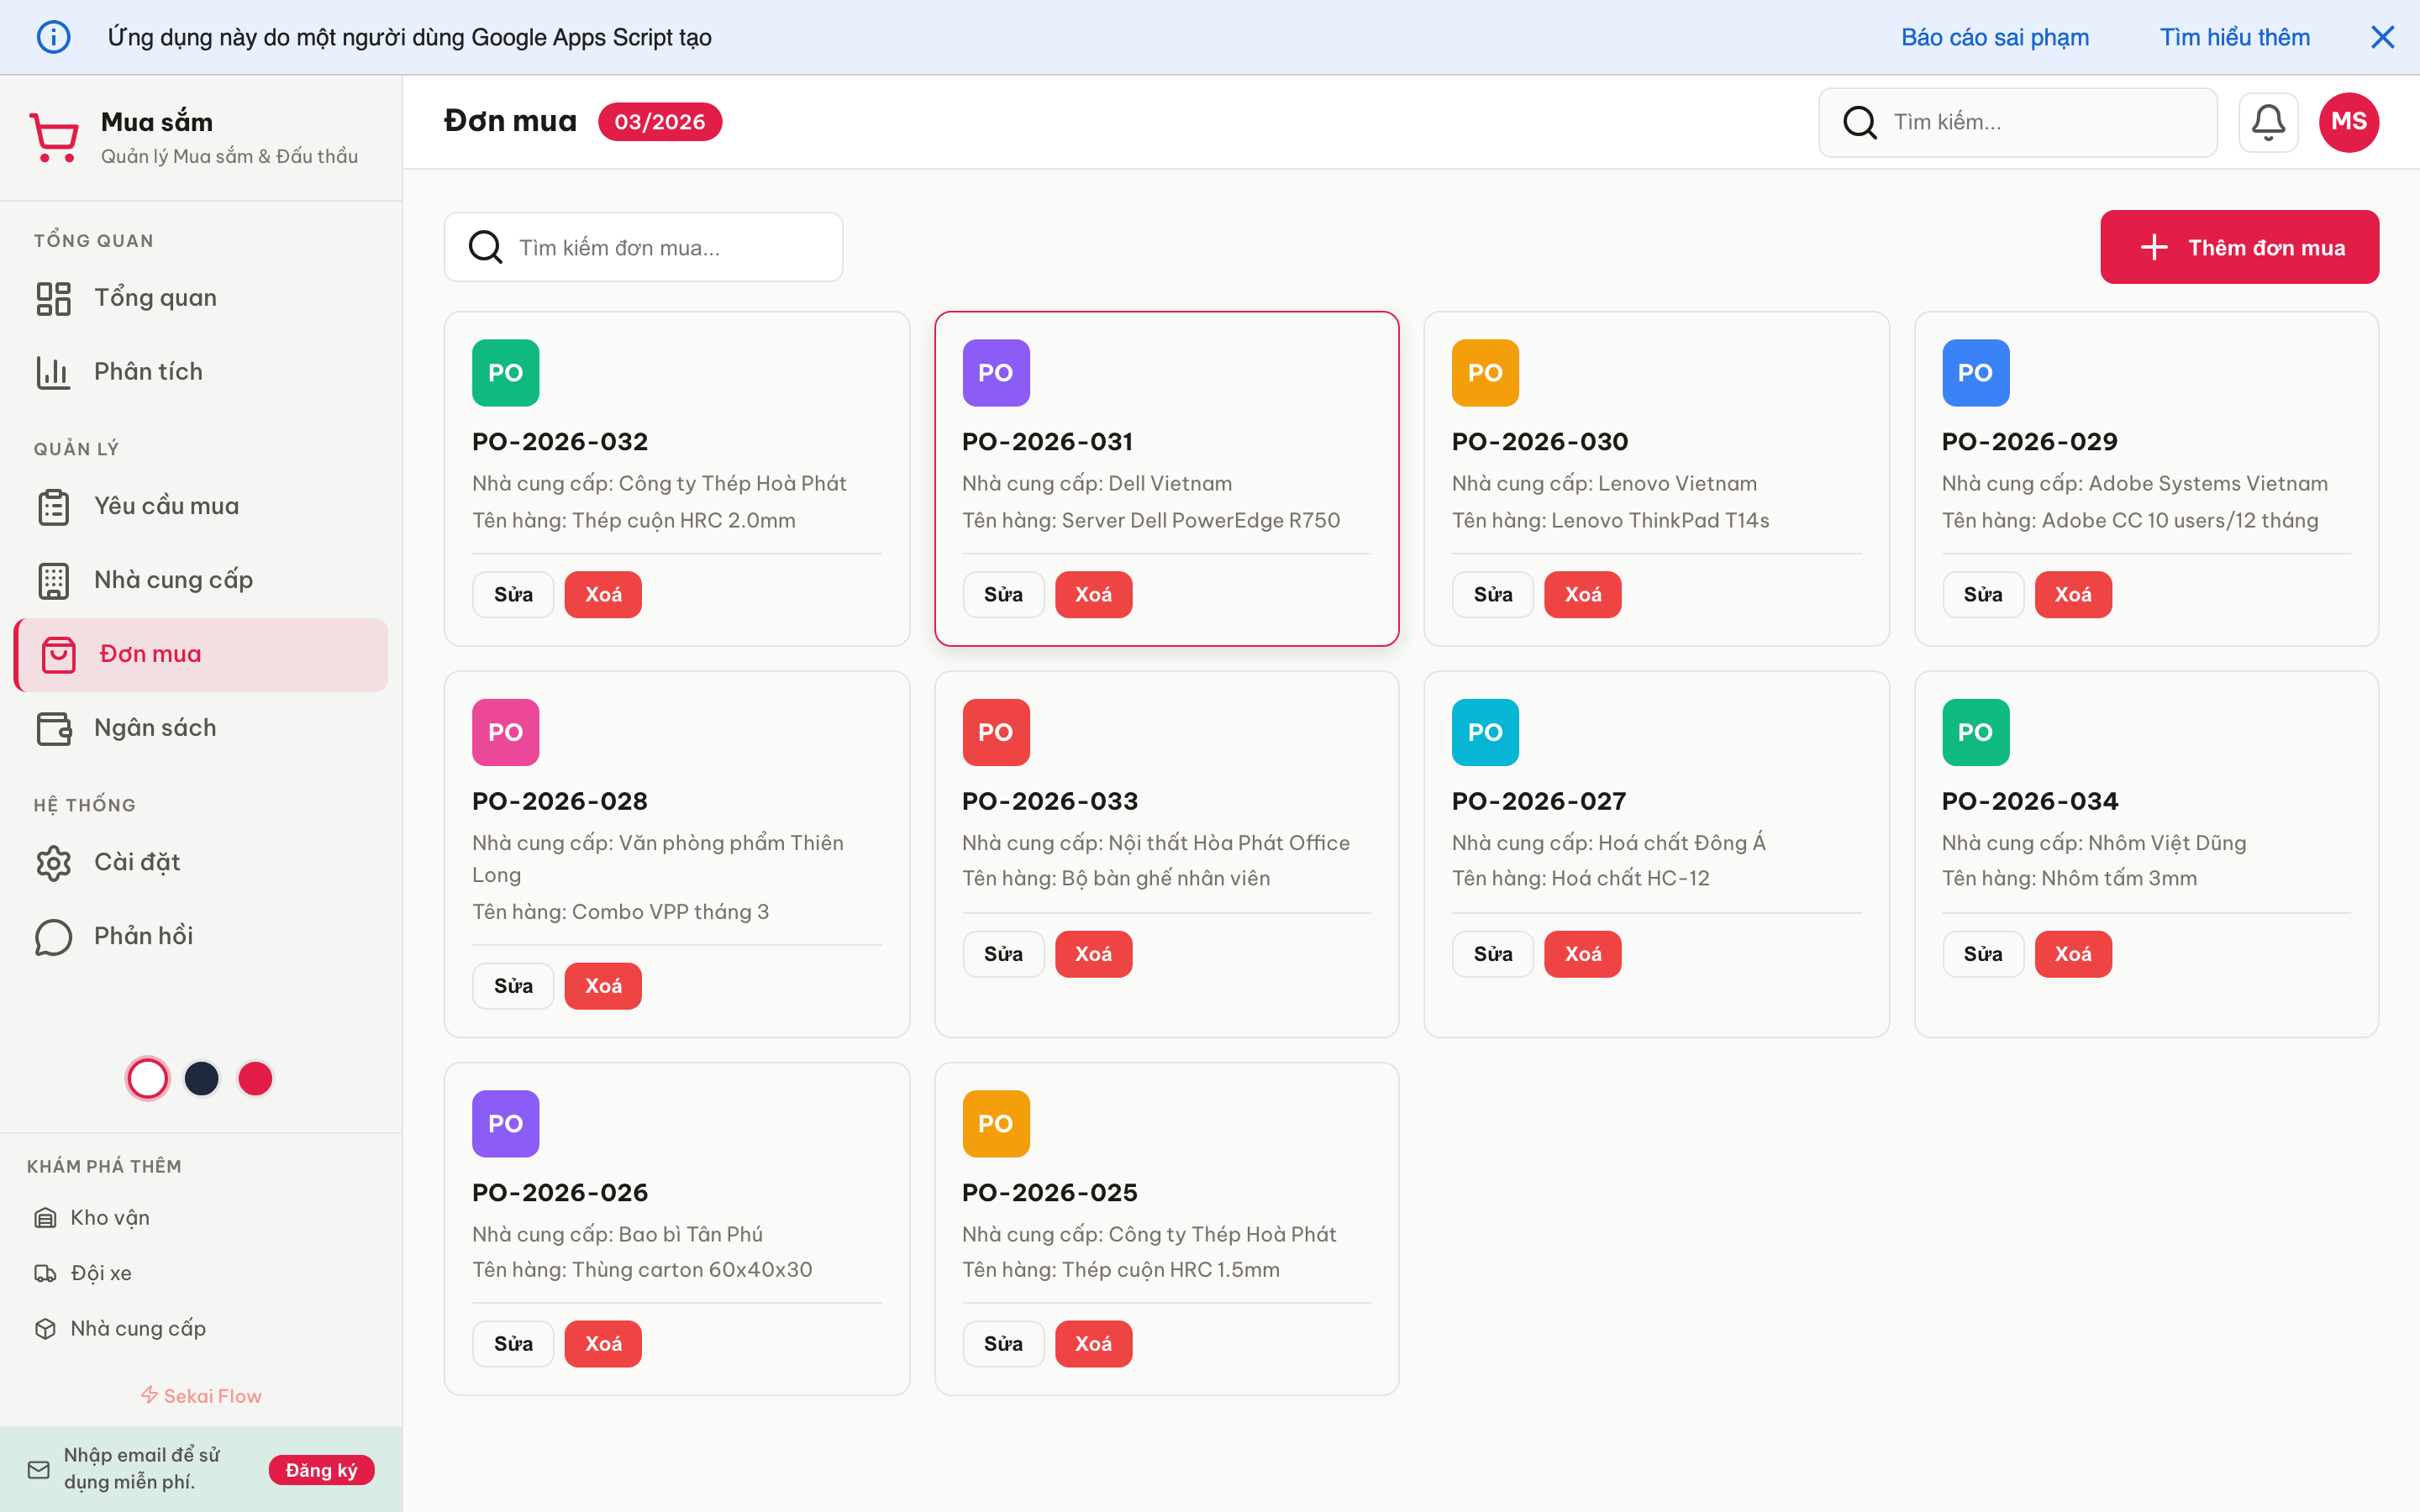Click the cyan PO icon of PO-2026-027
The image size is (2420, 1512).
point(1484,732)
